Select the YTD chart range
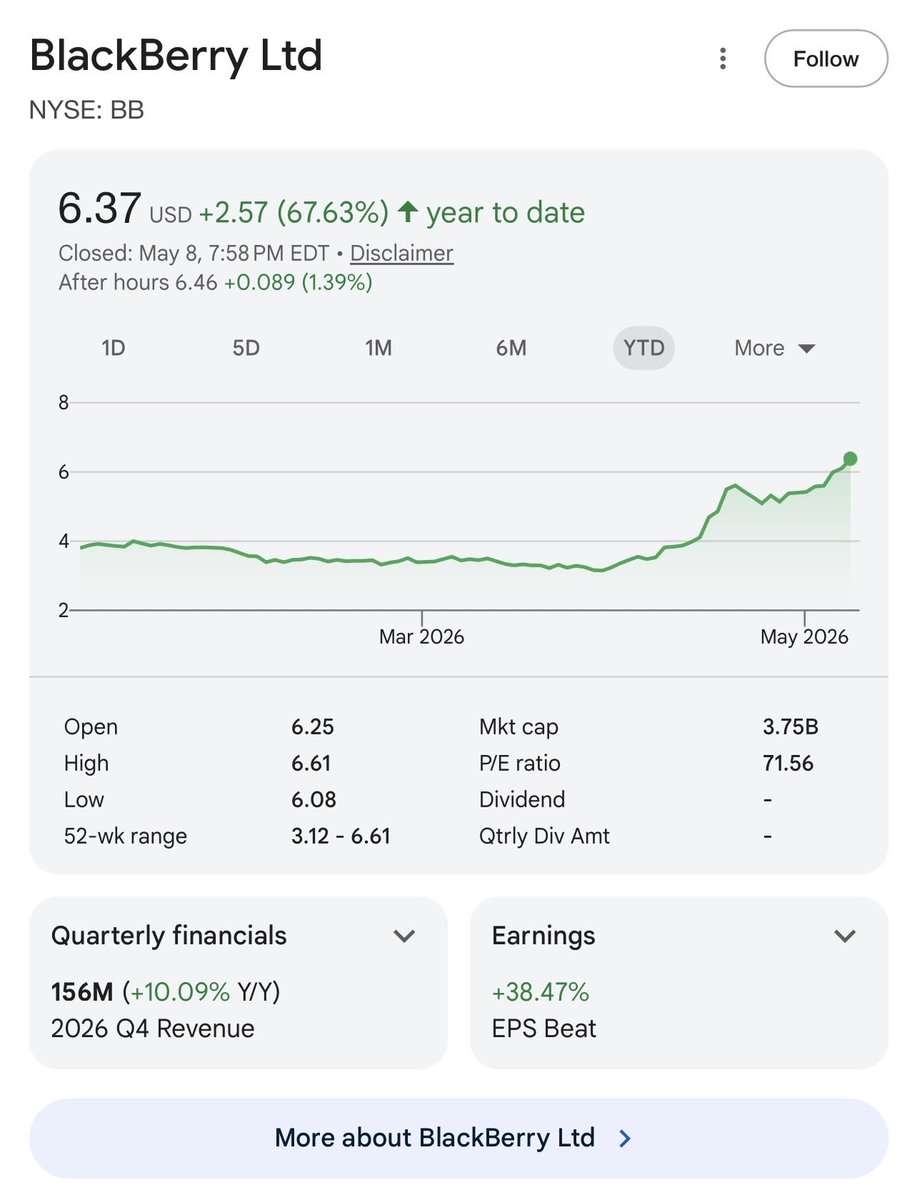Screen dimensions: 917x1200 pos(644,348)
